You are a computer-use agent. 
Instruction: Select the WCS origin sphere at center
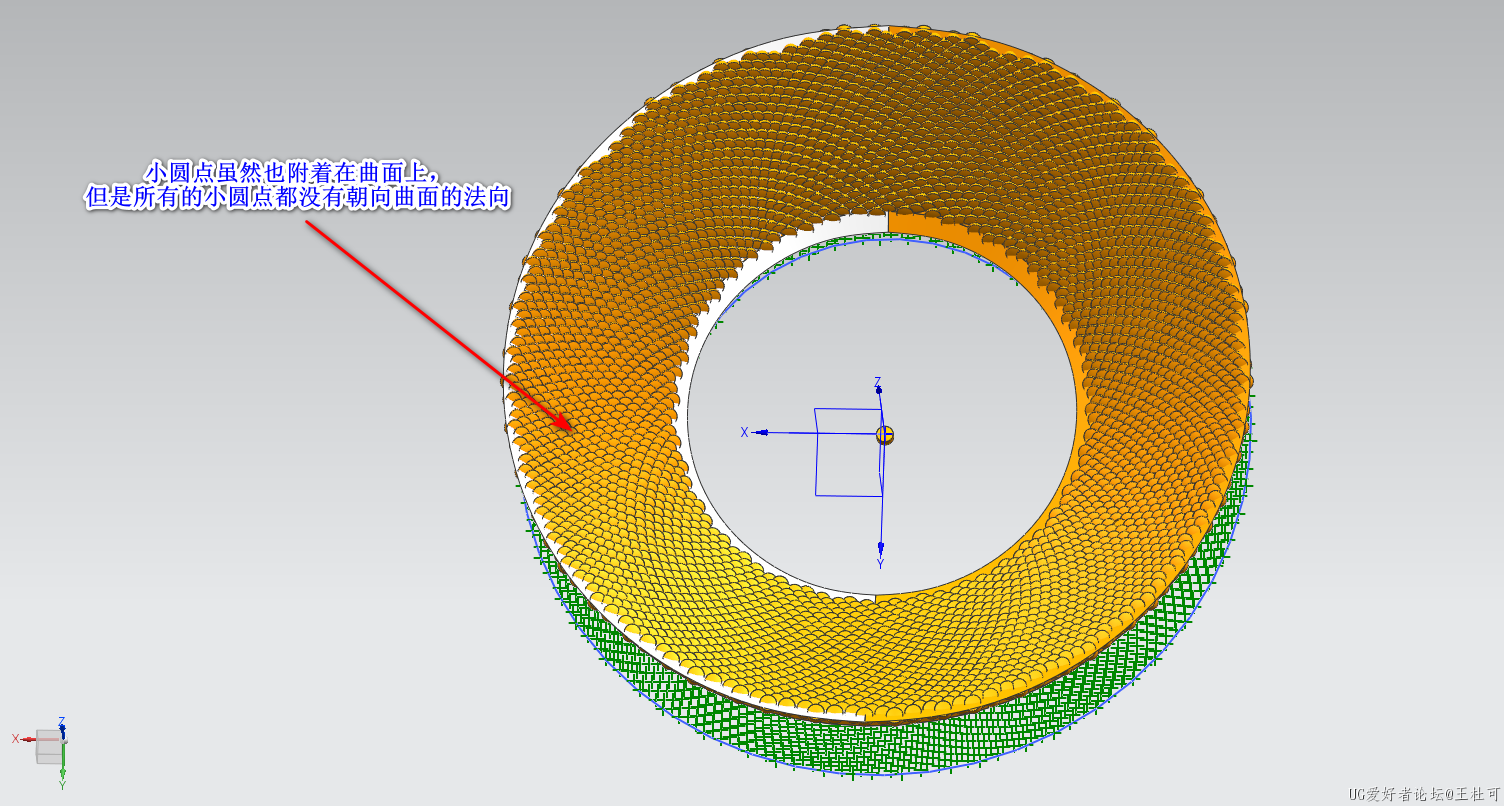click(884, 435)
